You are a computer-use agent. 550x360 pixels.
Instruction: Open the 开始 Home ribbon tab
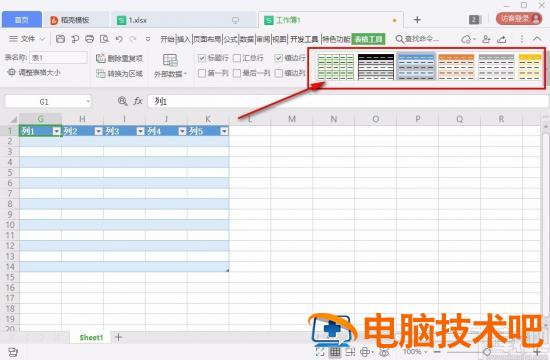point(167,39)
